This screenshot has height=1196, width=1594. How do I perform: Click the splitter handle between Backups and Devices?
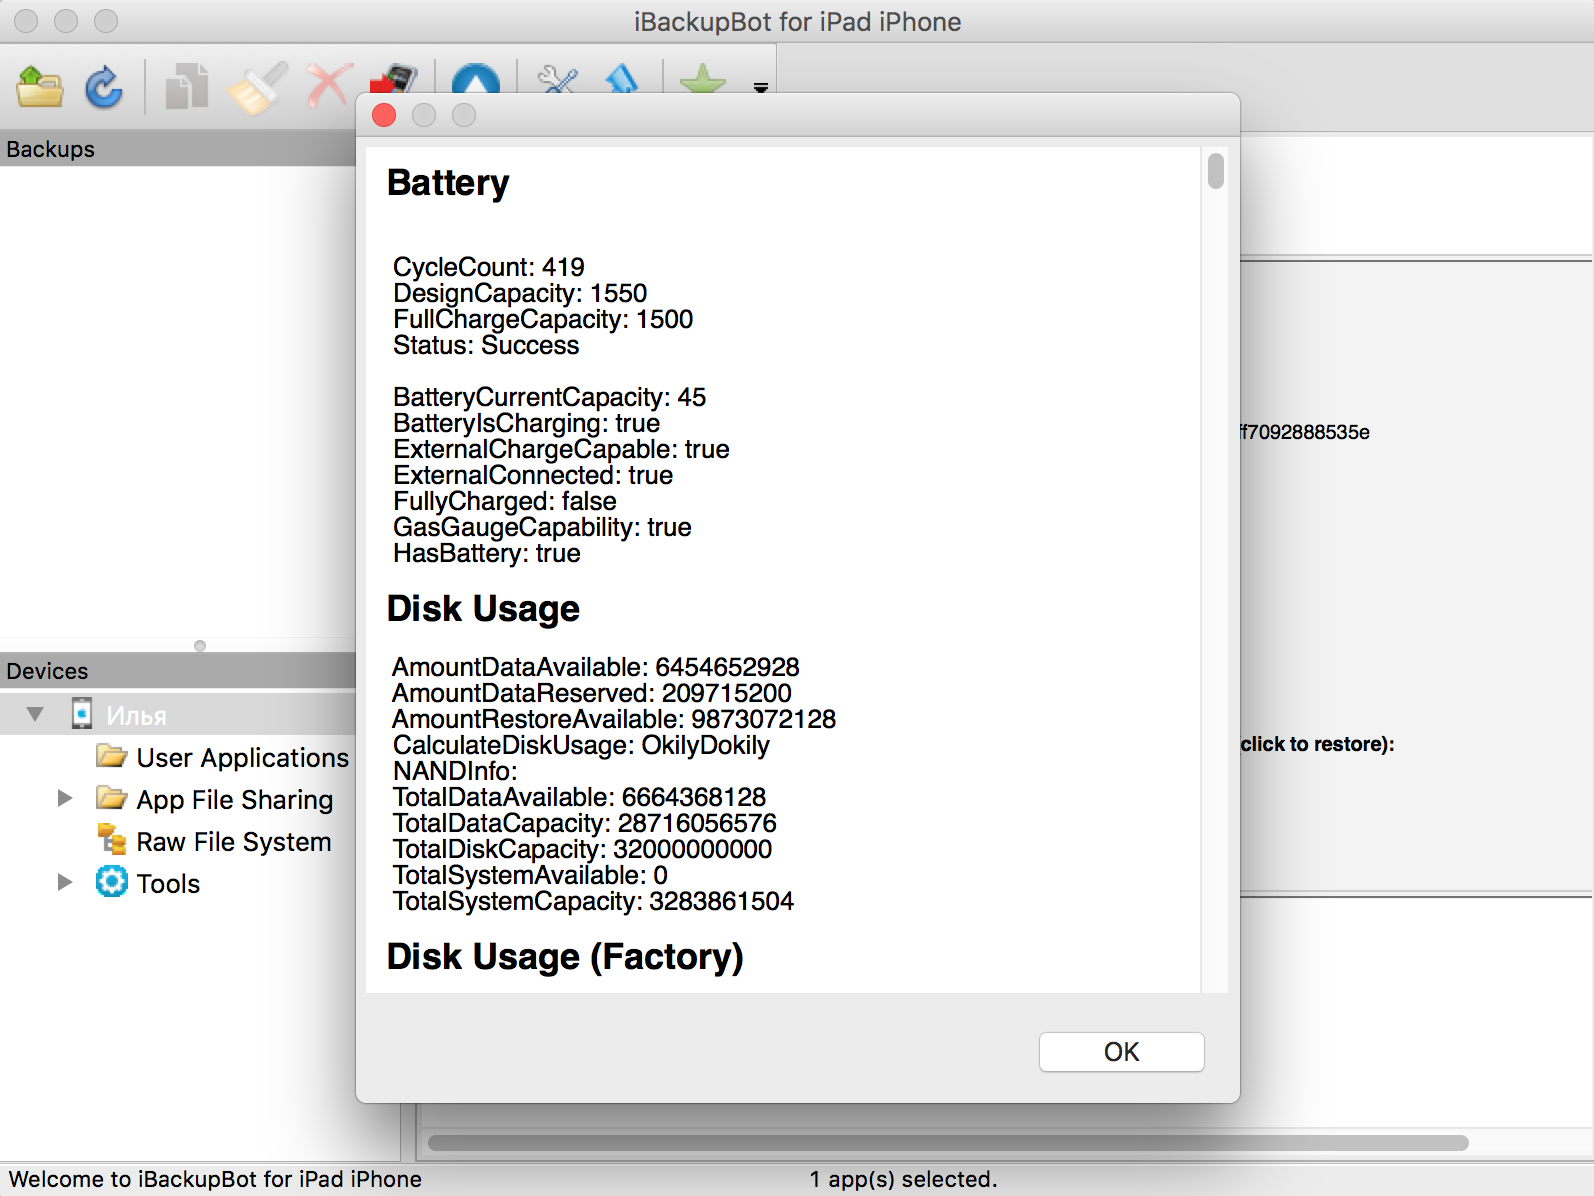(200, 646)
